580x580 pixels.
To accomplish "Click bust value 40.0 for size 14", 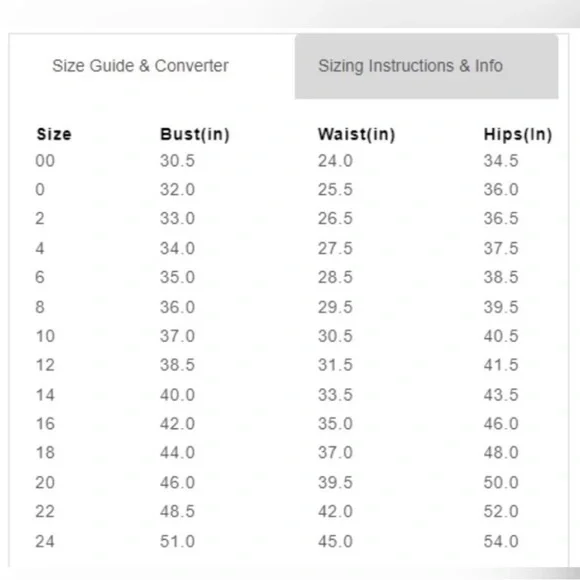I will pos(178,395).
